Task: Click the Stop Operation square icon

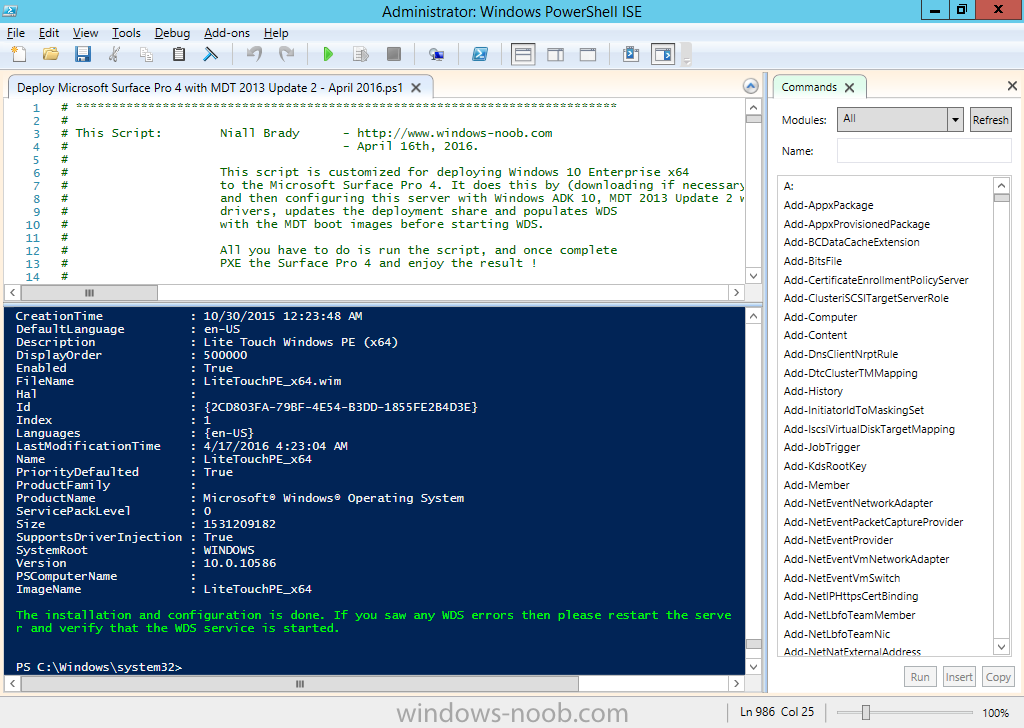Action: pos(393,54)
